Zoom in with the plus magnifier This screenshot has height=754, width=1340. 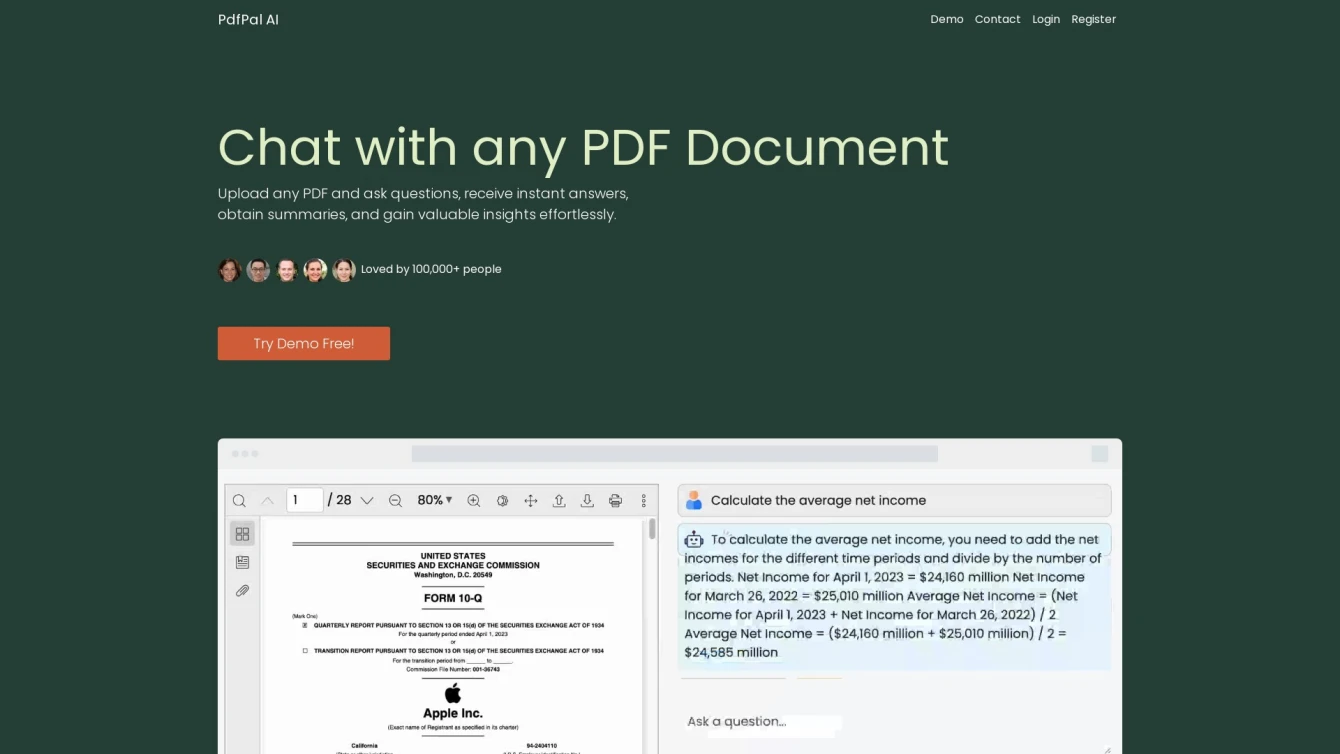474,500
